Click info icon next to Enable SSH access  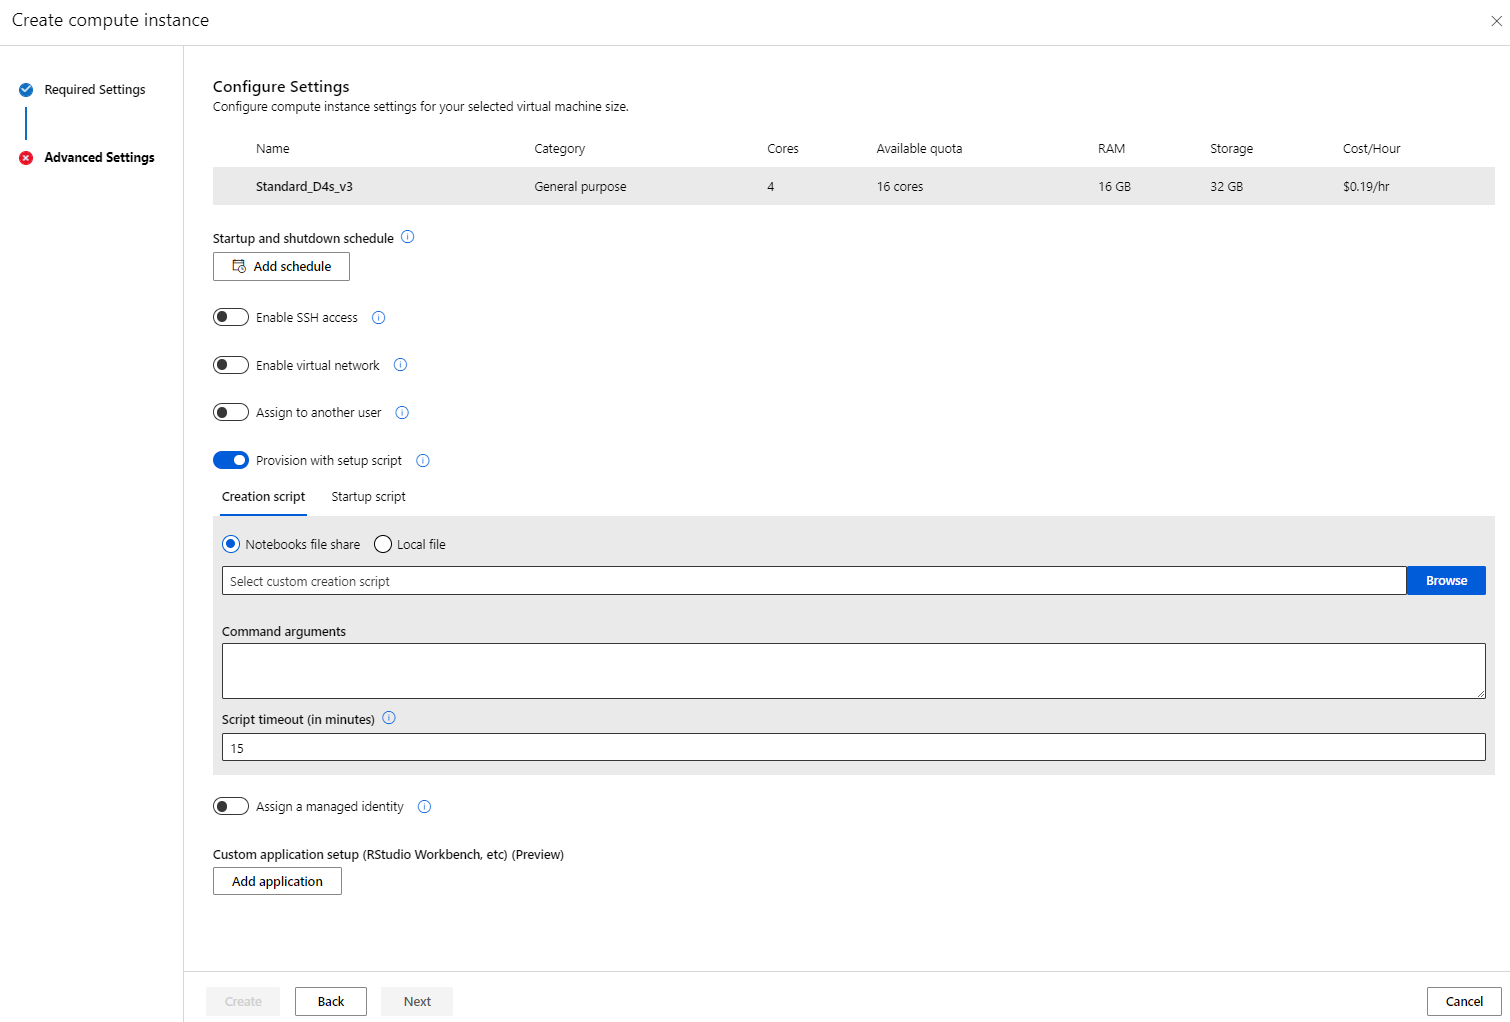pyautogui.click(x=378, y=318)
